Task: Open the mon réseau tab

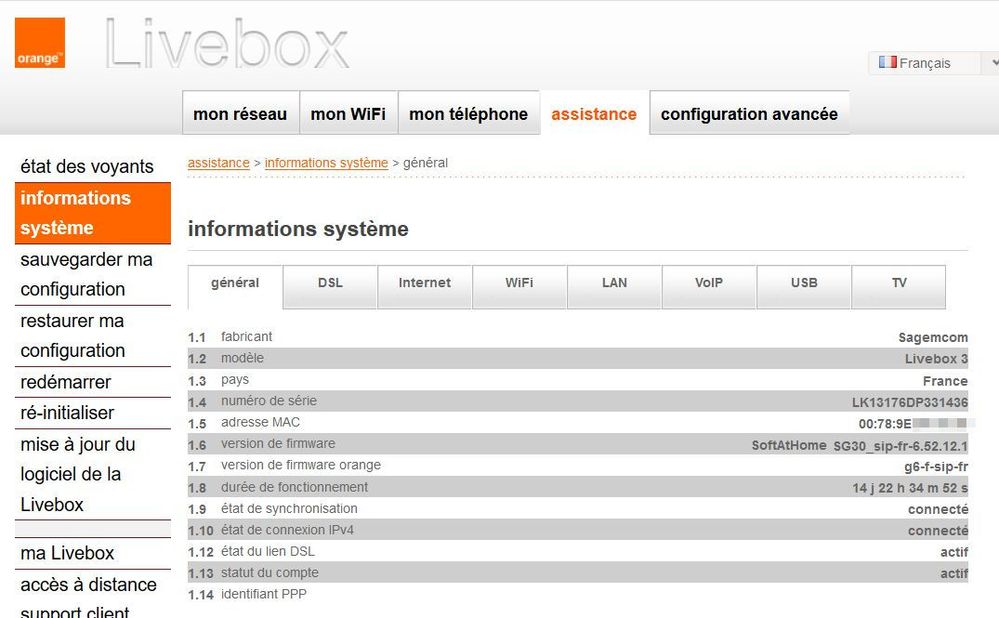Action: coord(240,113)
